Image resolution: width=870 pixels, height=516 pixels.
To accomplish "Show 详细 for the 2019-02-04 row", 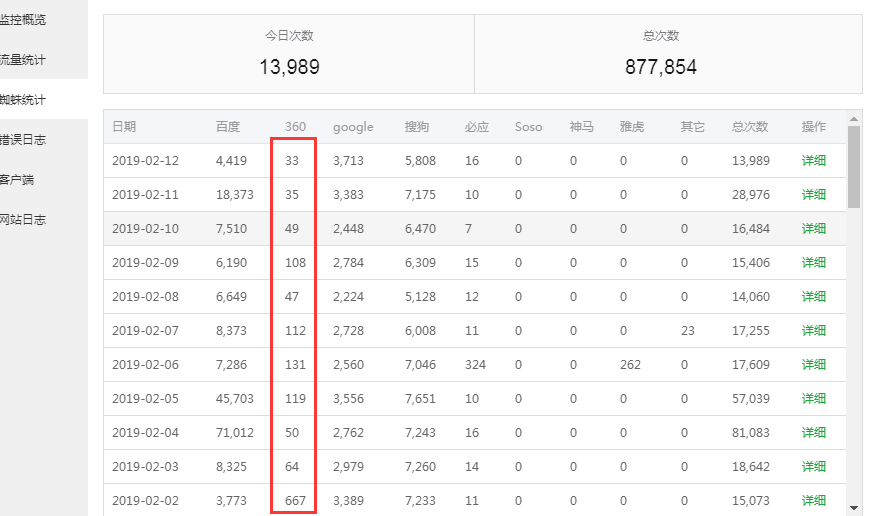I will (x=814, y=433).
